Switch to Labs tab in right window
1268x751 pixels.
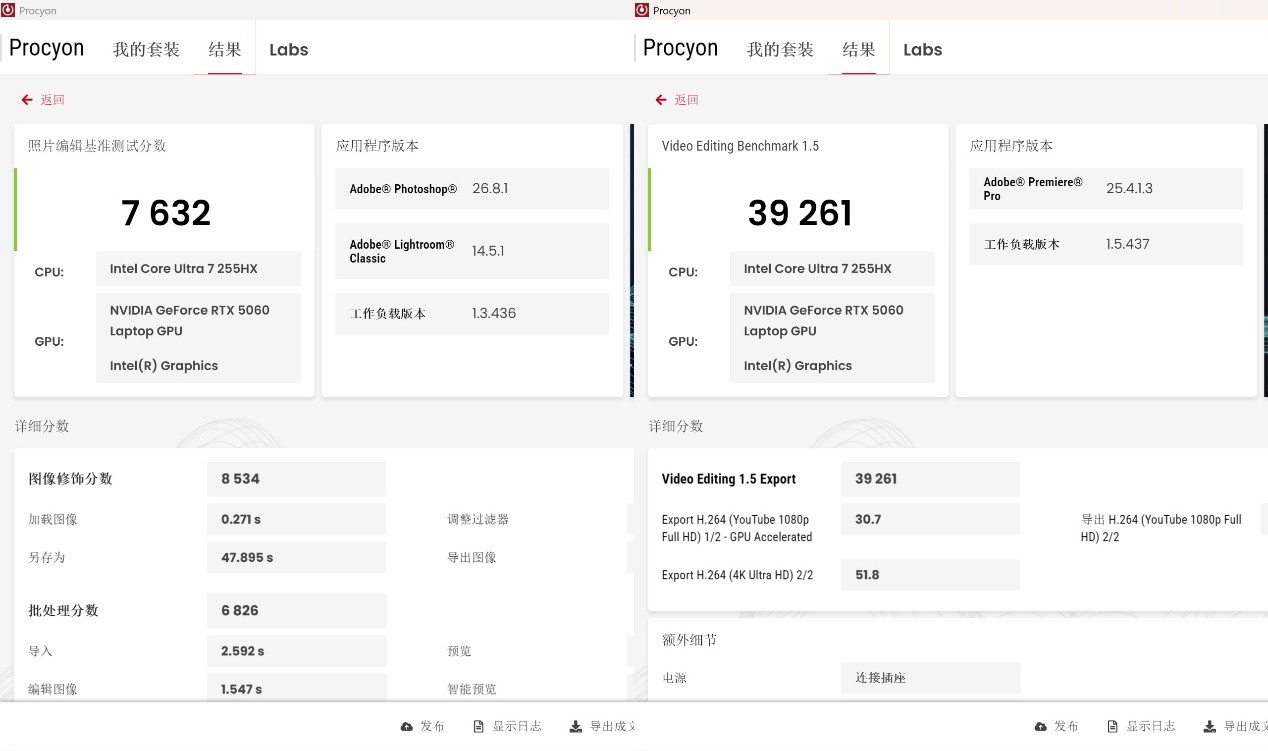pos(923,49)
